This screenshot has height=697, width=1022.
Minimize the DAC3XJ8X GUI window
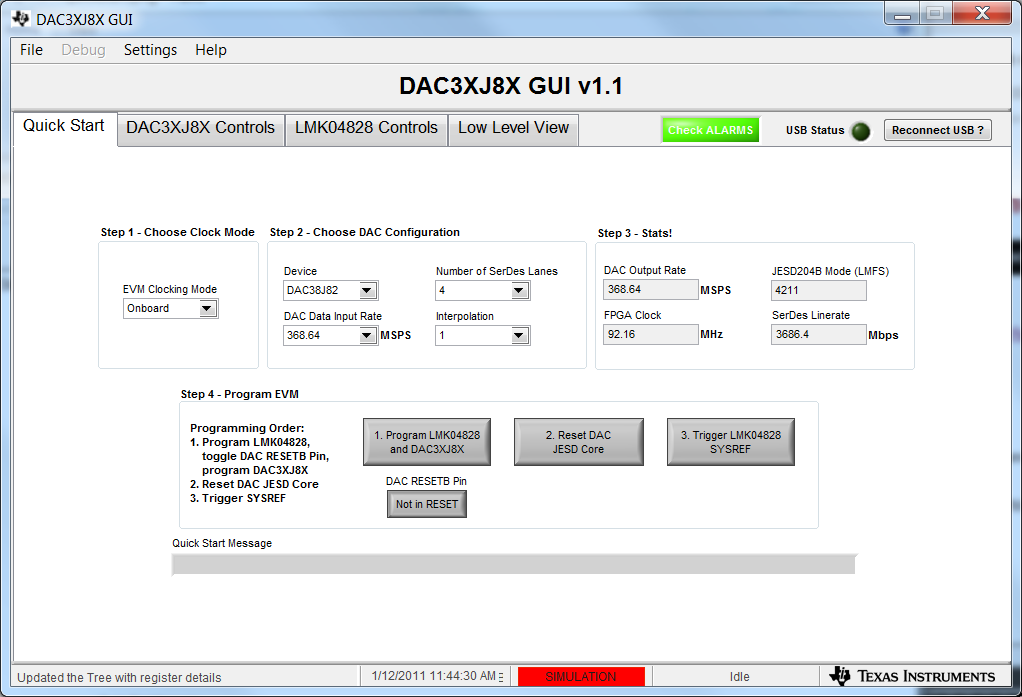[902, 14]
